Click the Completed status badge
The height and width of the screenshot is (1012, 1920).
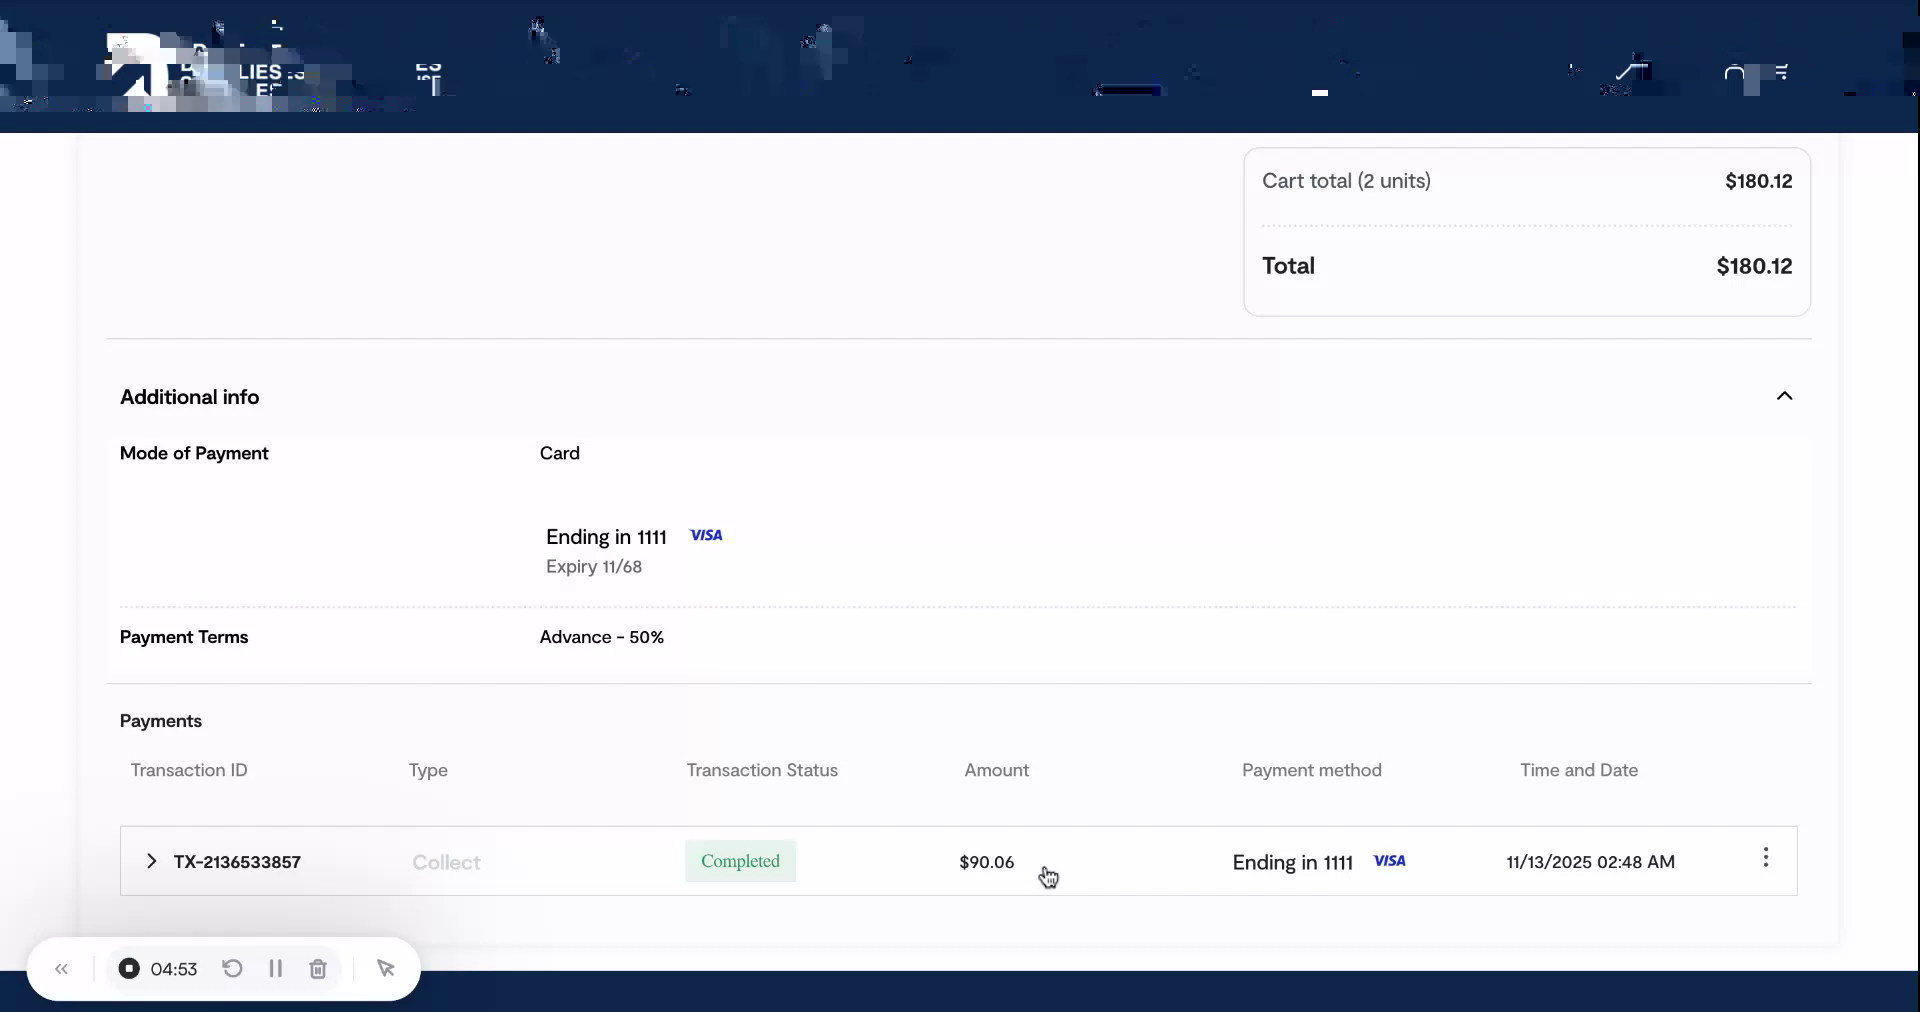pyautogui.click(x=740, y=862)
